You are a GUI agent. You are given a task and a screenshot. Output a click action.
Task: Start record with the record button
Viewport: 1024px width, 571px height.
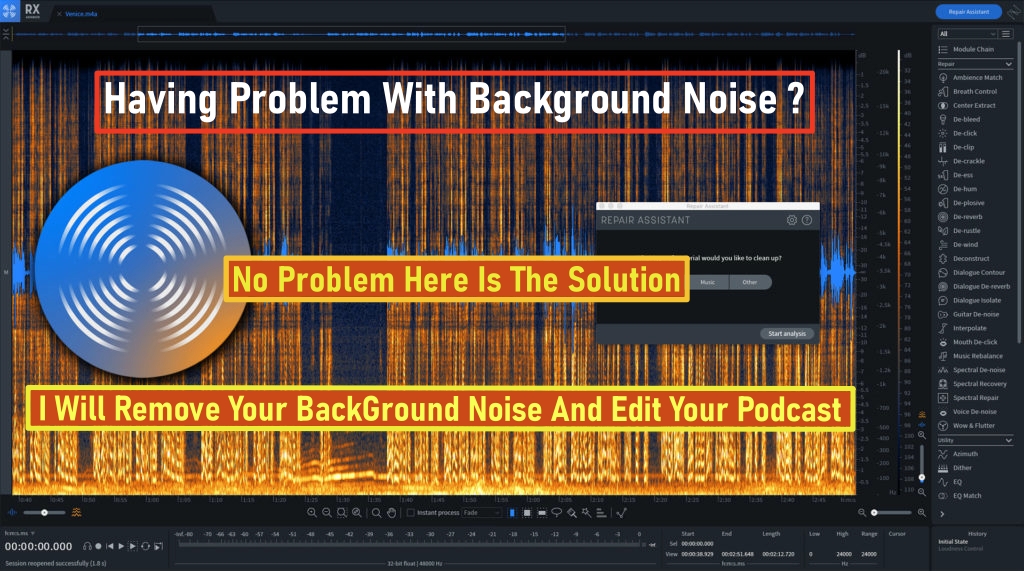pos(99,546)
